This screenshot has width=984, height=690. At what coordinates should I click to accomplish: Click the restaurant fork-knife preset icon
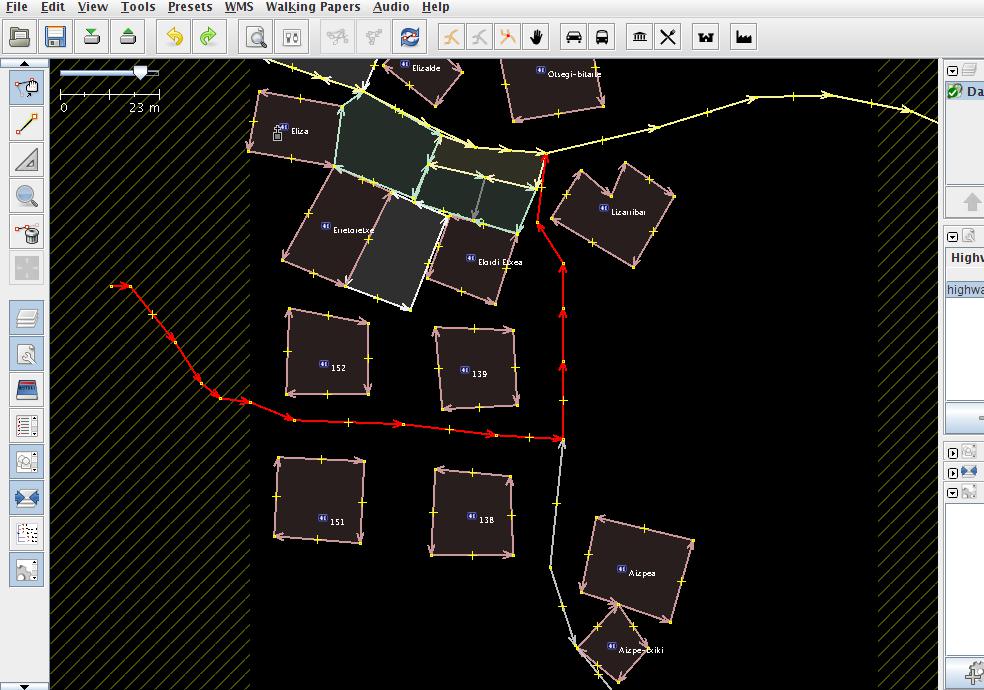point(668,37)
